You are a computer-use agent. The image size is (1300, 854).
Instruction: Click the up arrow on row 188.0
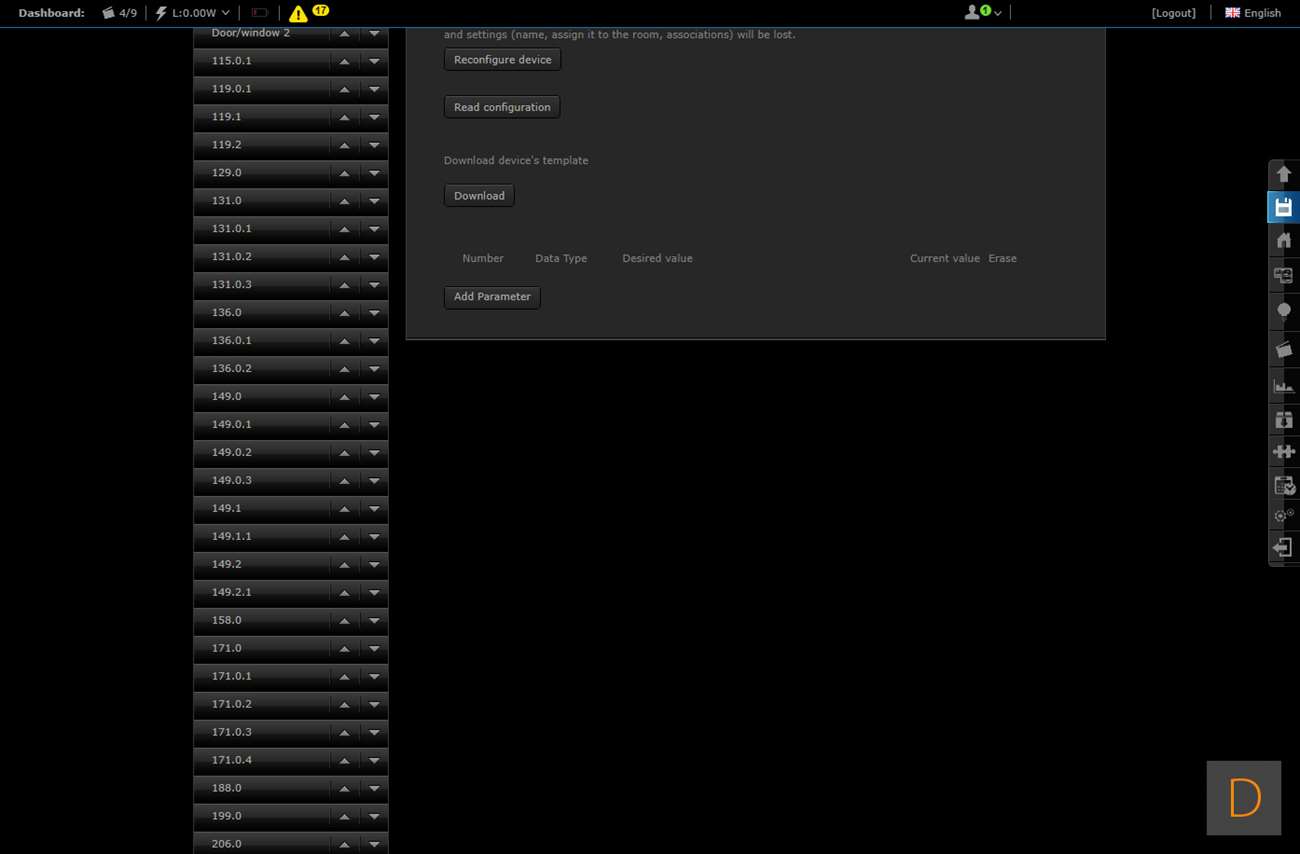coord(344,789)
